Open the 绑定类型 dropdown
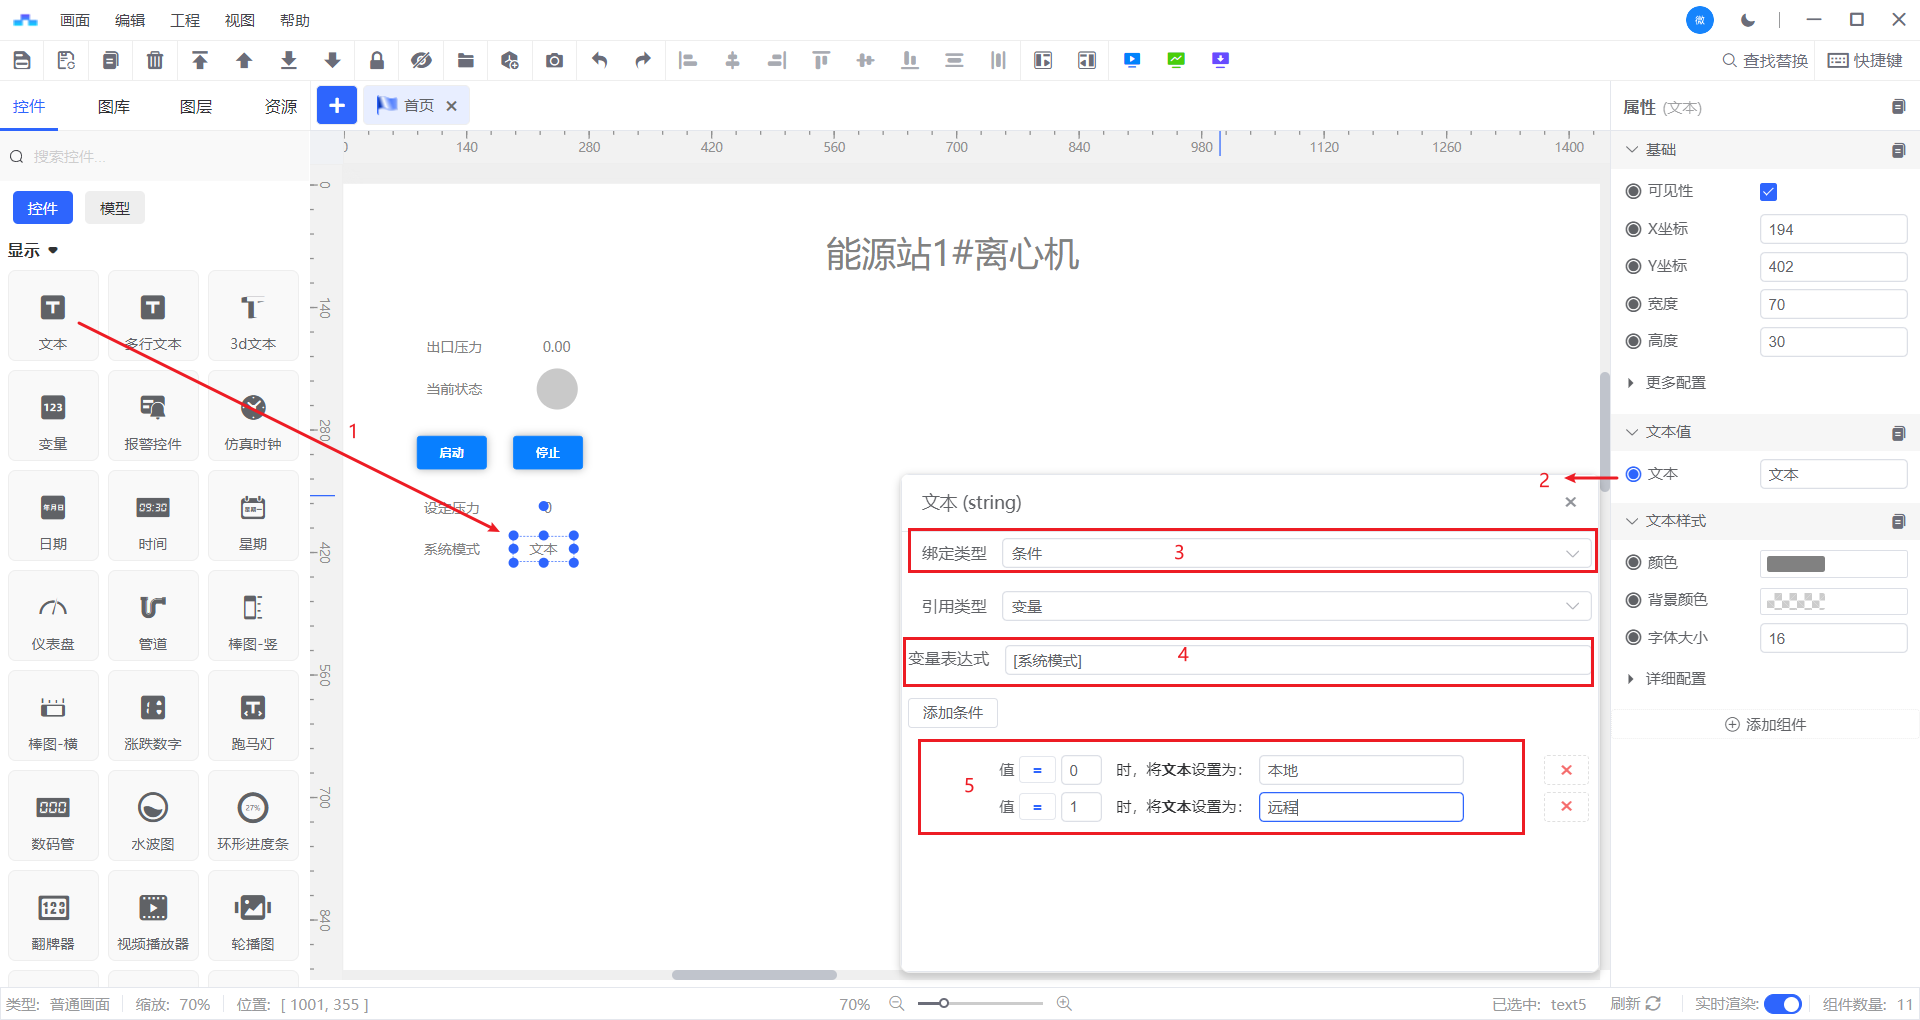This screenshot has width=1920, height=1020. [1295, 553]
